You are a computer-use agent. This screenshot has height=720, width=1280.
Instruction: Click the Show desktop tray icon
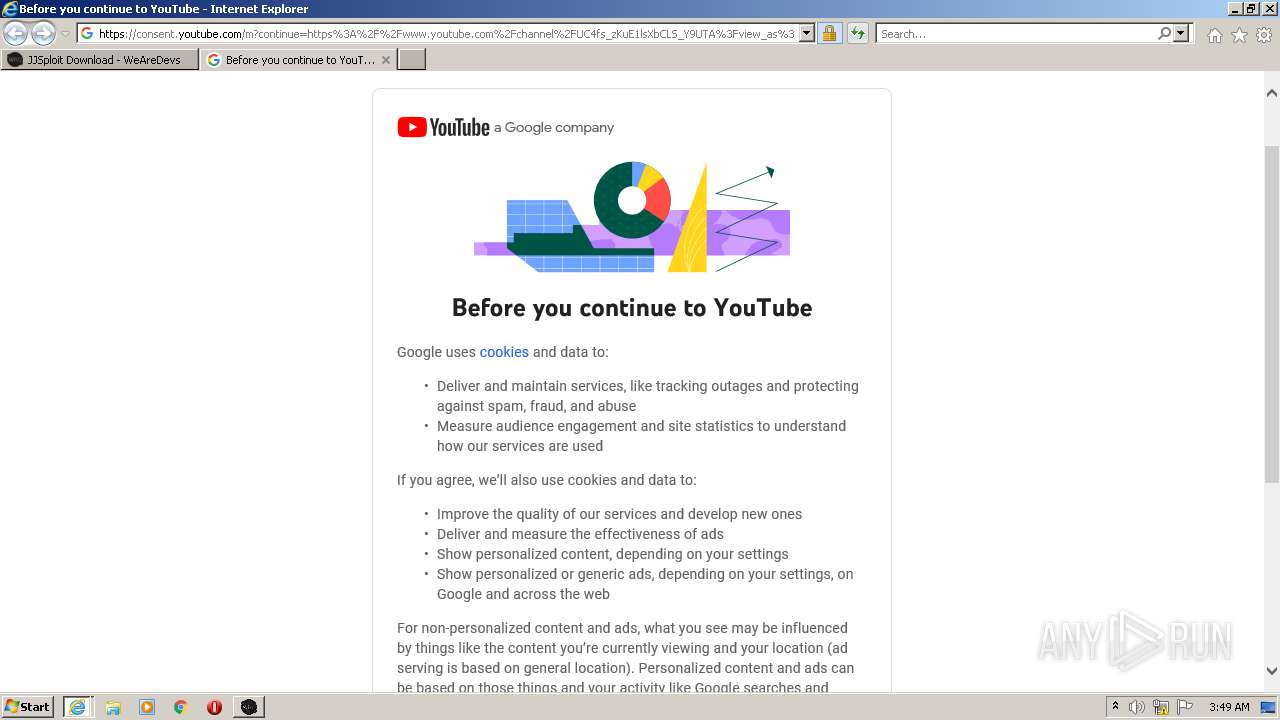(x=1269, y=707)
